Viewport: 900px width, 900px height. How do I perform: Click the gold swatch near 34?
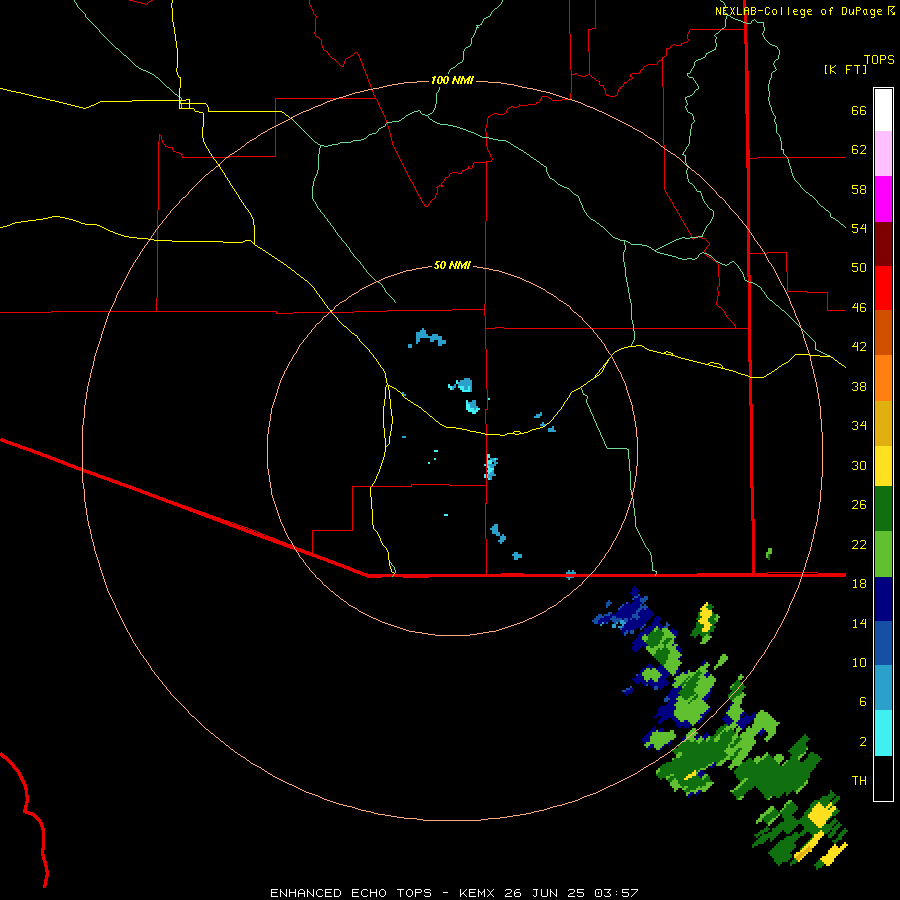pyautogui.click(x=883, y=423)
